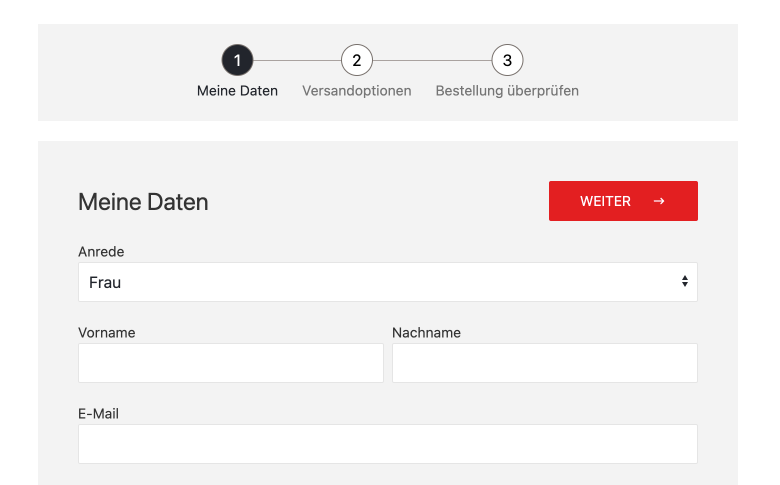The image size is (780, 485).
Task: Open the Bestellung überprüfen step label
Action: point(507,91)
